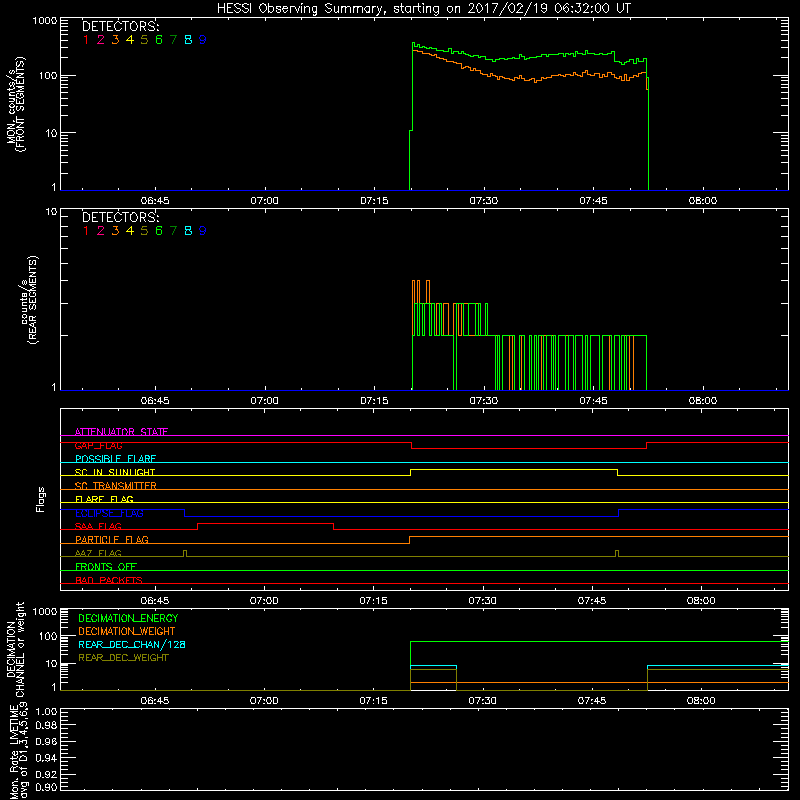The image size is (800, 800).
Task: Click 07:45 time label under Flags plot
Action: (592, 601)
